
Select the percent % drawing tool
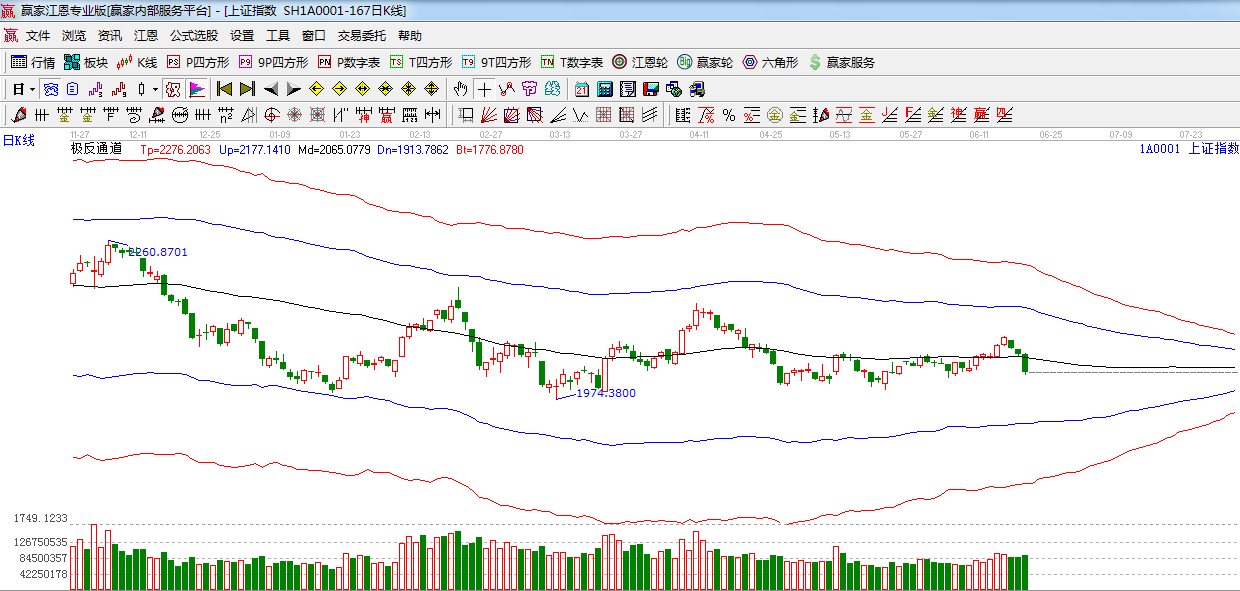[729, 115]
